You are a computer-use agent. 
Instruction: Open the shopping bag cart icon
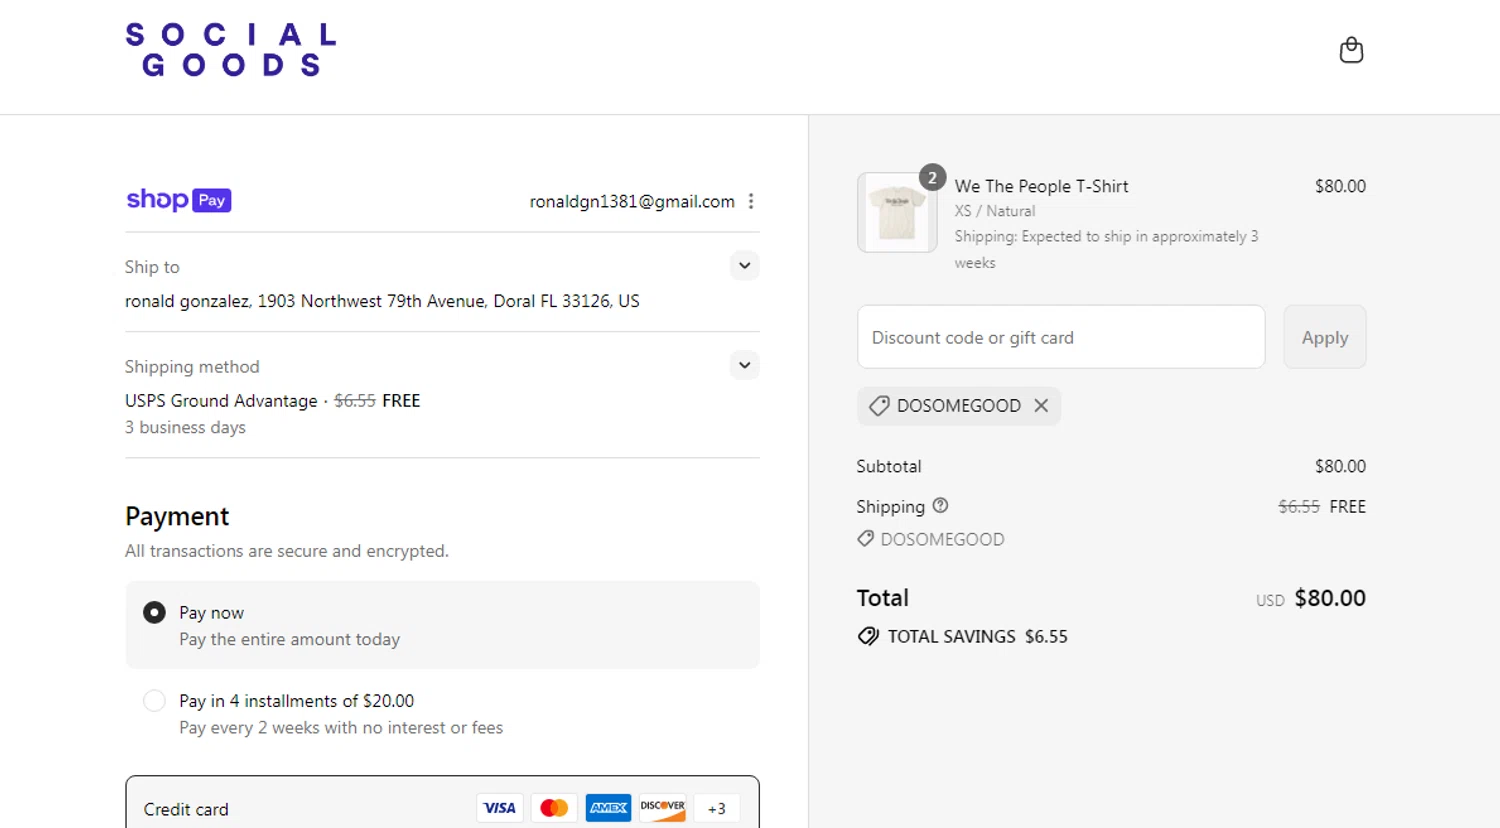pos(1351,50)
